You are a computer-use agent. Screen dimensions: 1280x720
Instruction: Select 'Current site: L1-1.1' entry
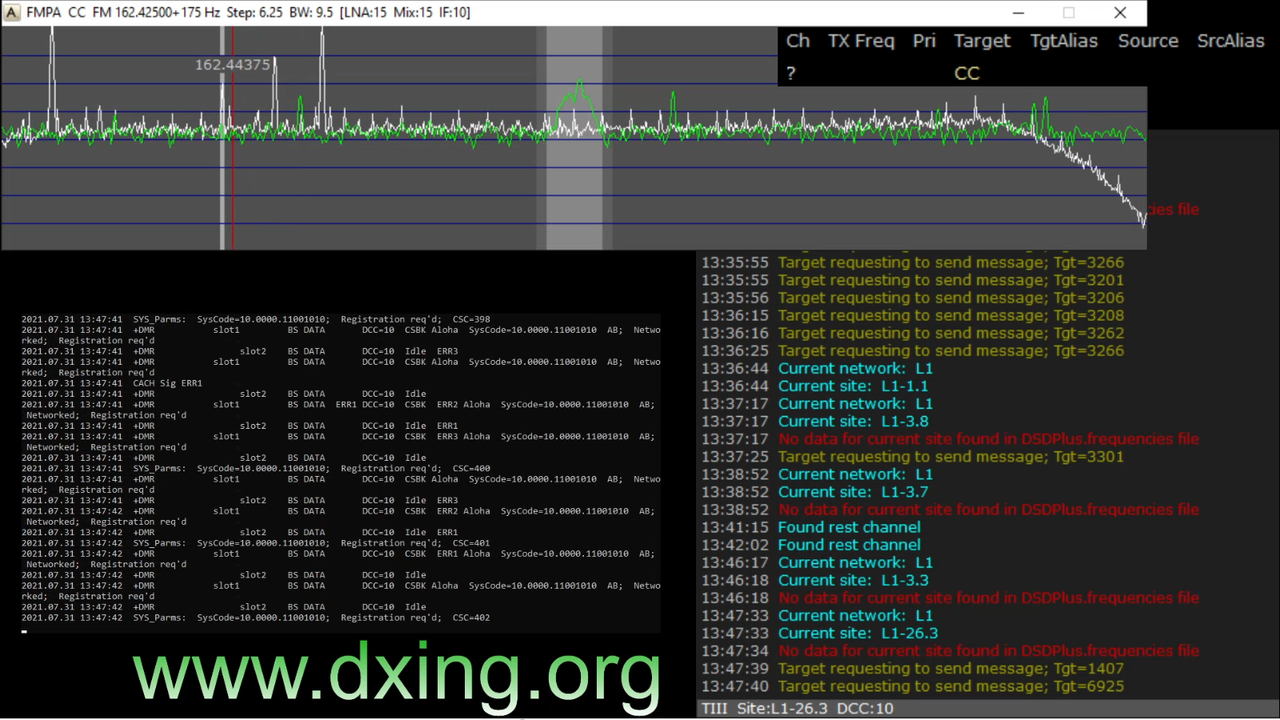click(815, 386)
